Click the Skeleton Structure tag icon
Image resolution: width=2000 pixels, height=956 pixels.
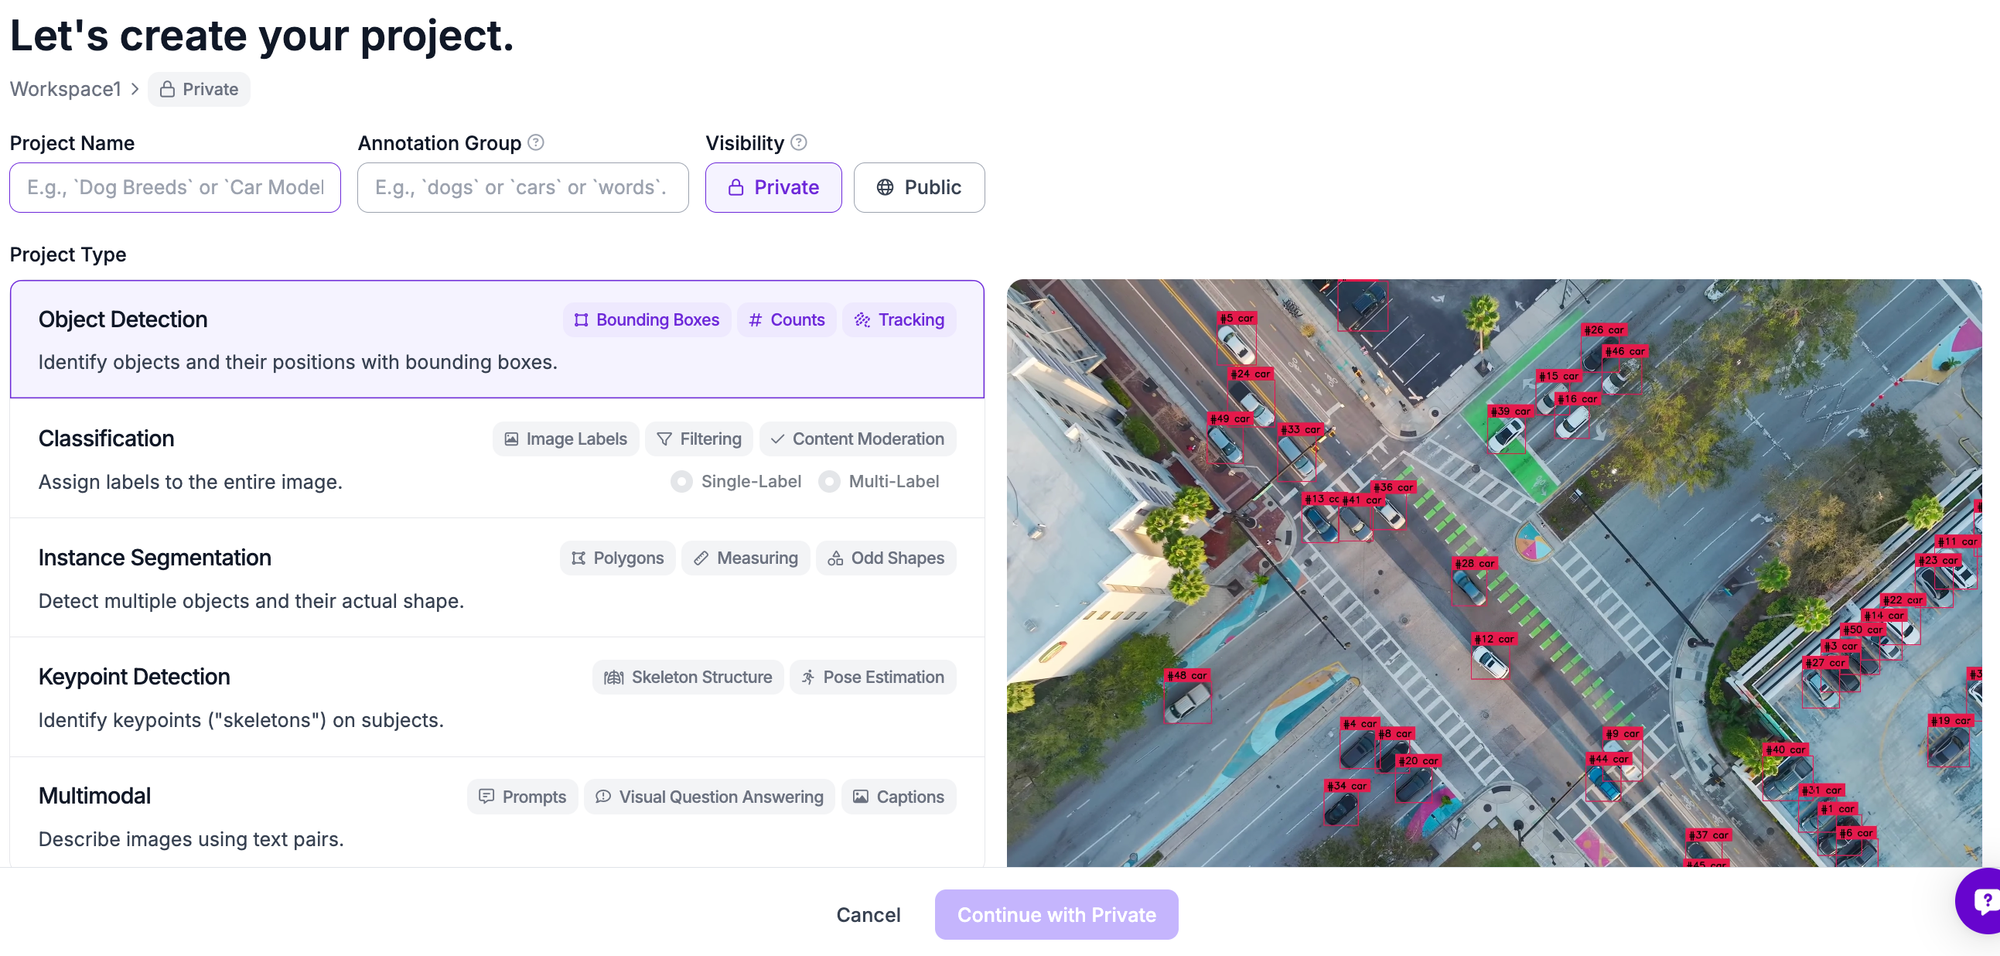coord(613,677)
